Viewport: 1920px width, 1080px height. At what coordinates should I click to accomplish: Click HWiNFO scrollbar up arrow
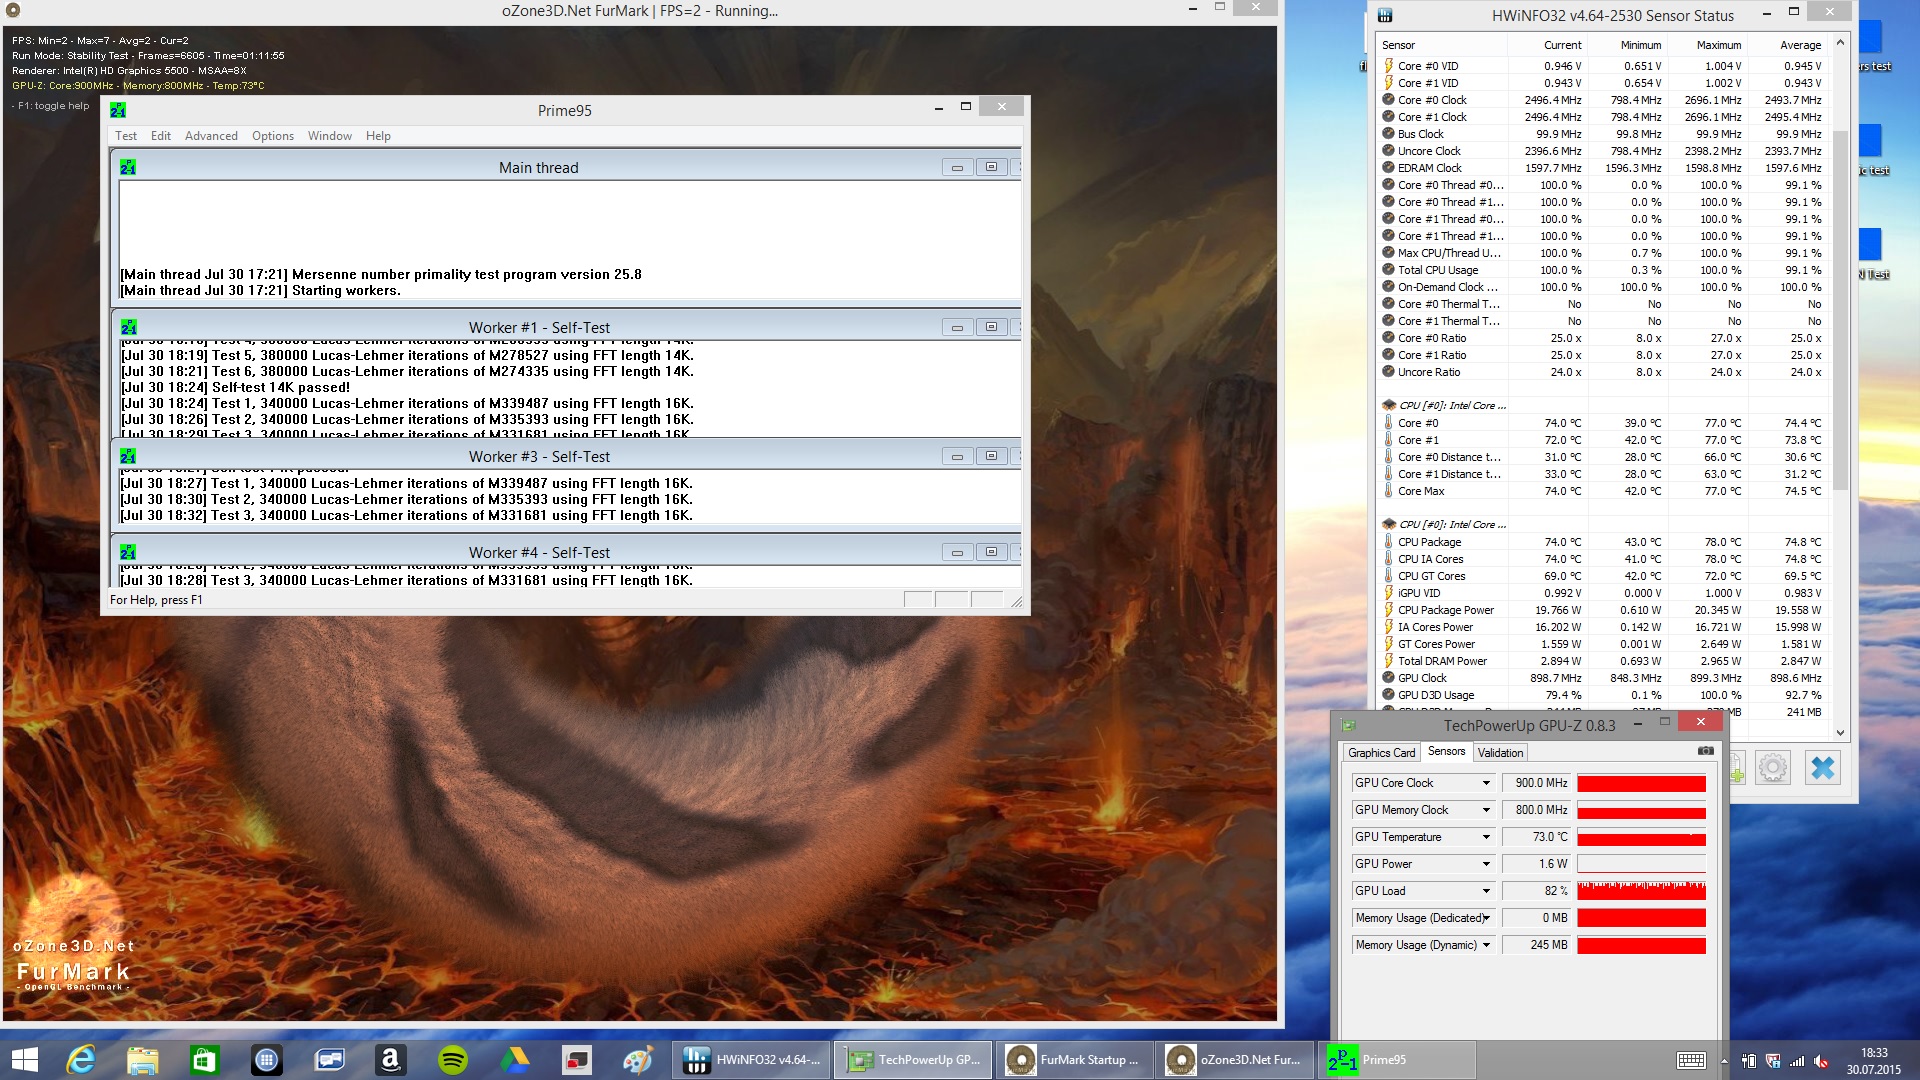[x=1840, y=44]
